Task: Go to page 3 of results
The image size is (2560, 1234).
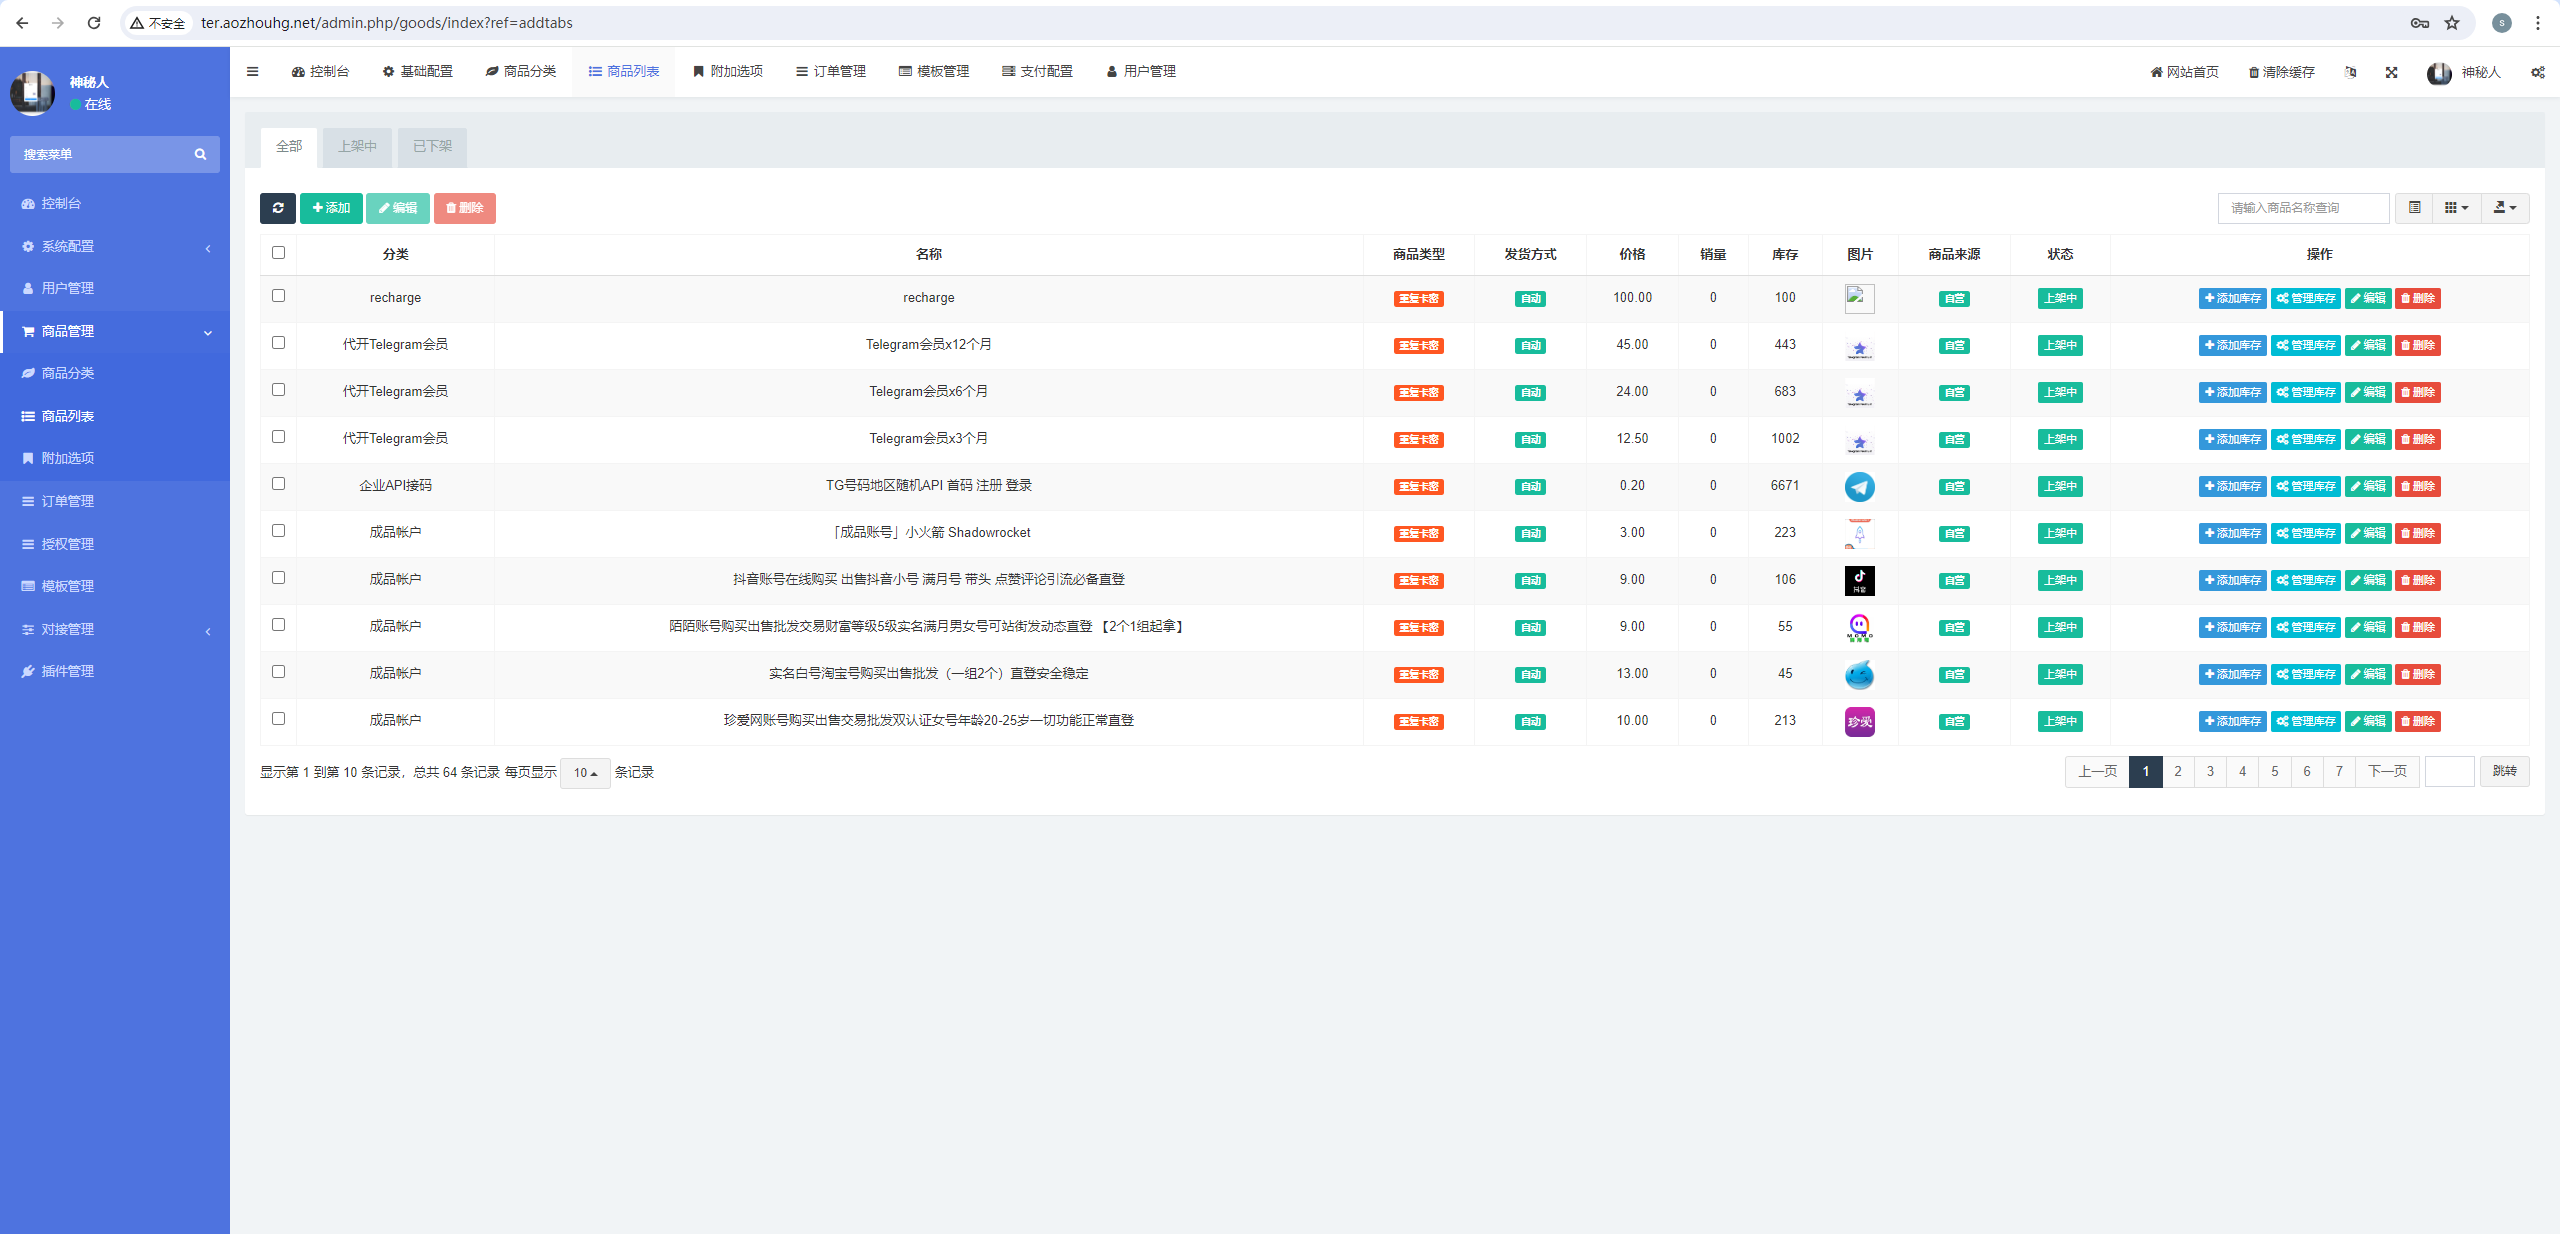Action: 2210,772
